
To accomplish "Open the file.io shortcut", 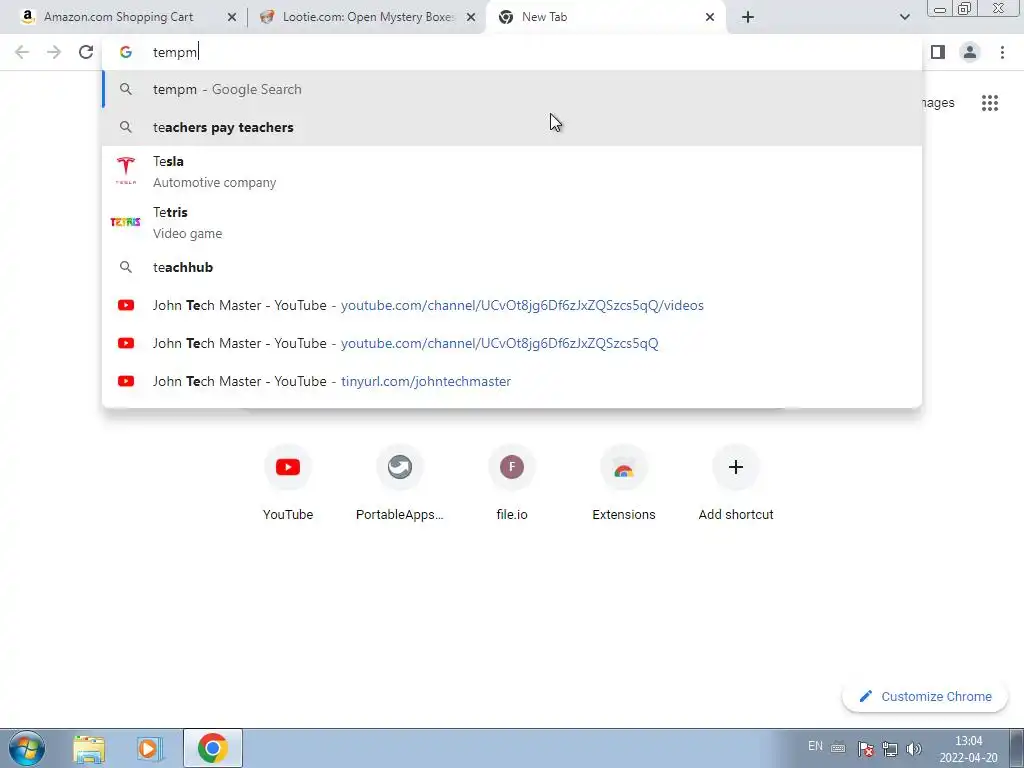I will pos(512,483).
